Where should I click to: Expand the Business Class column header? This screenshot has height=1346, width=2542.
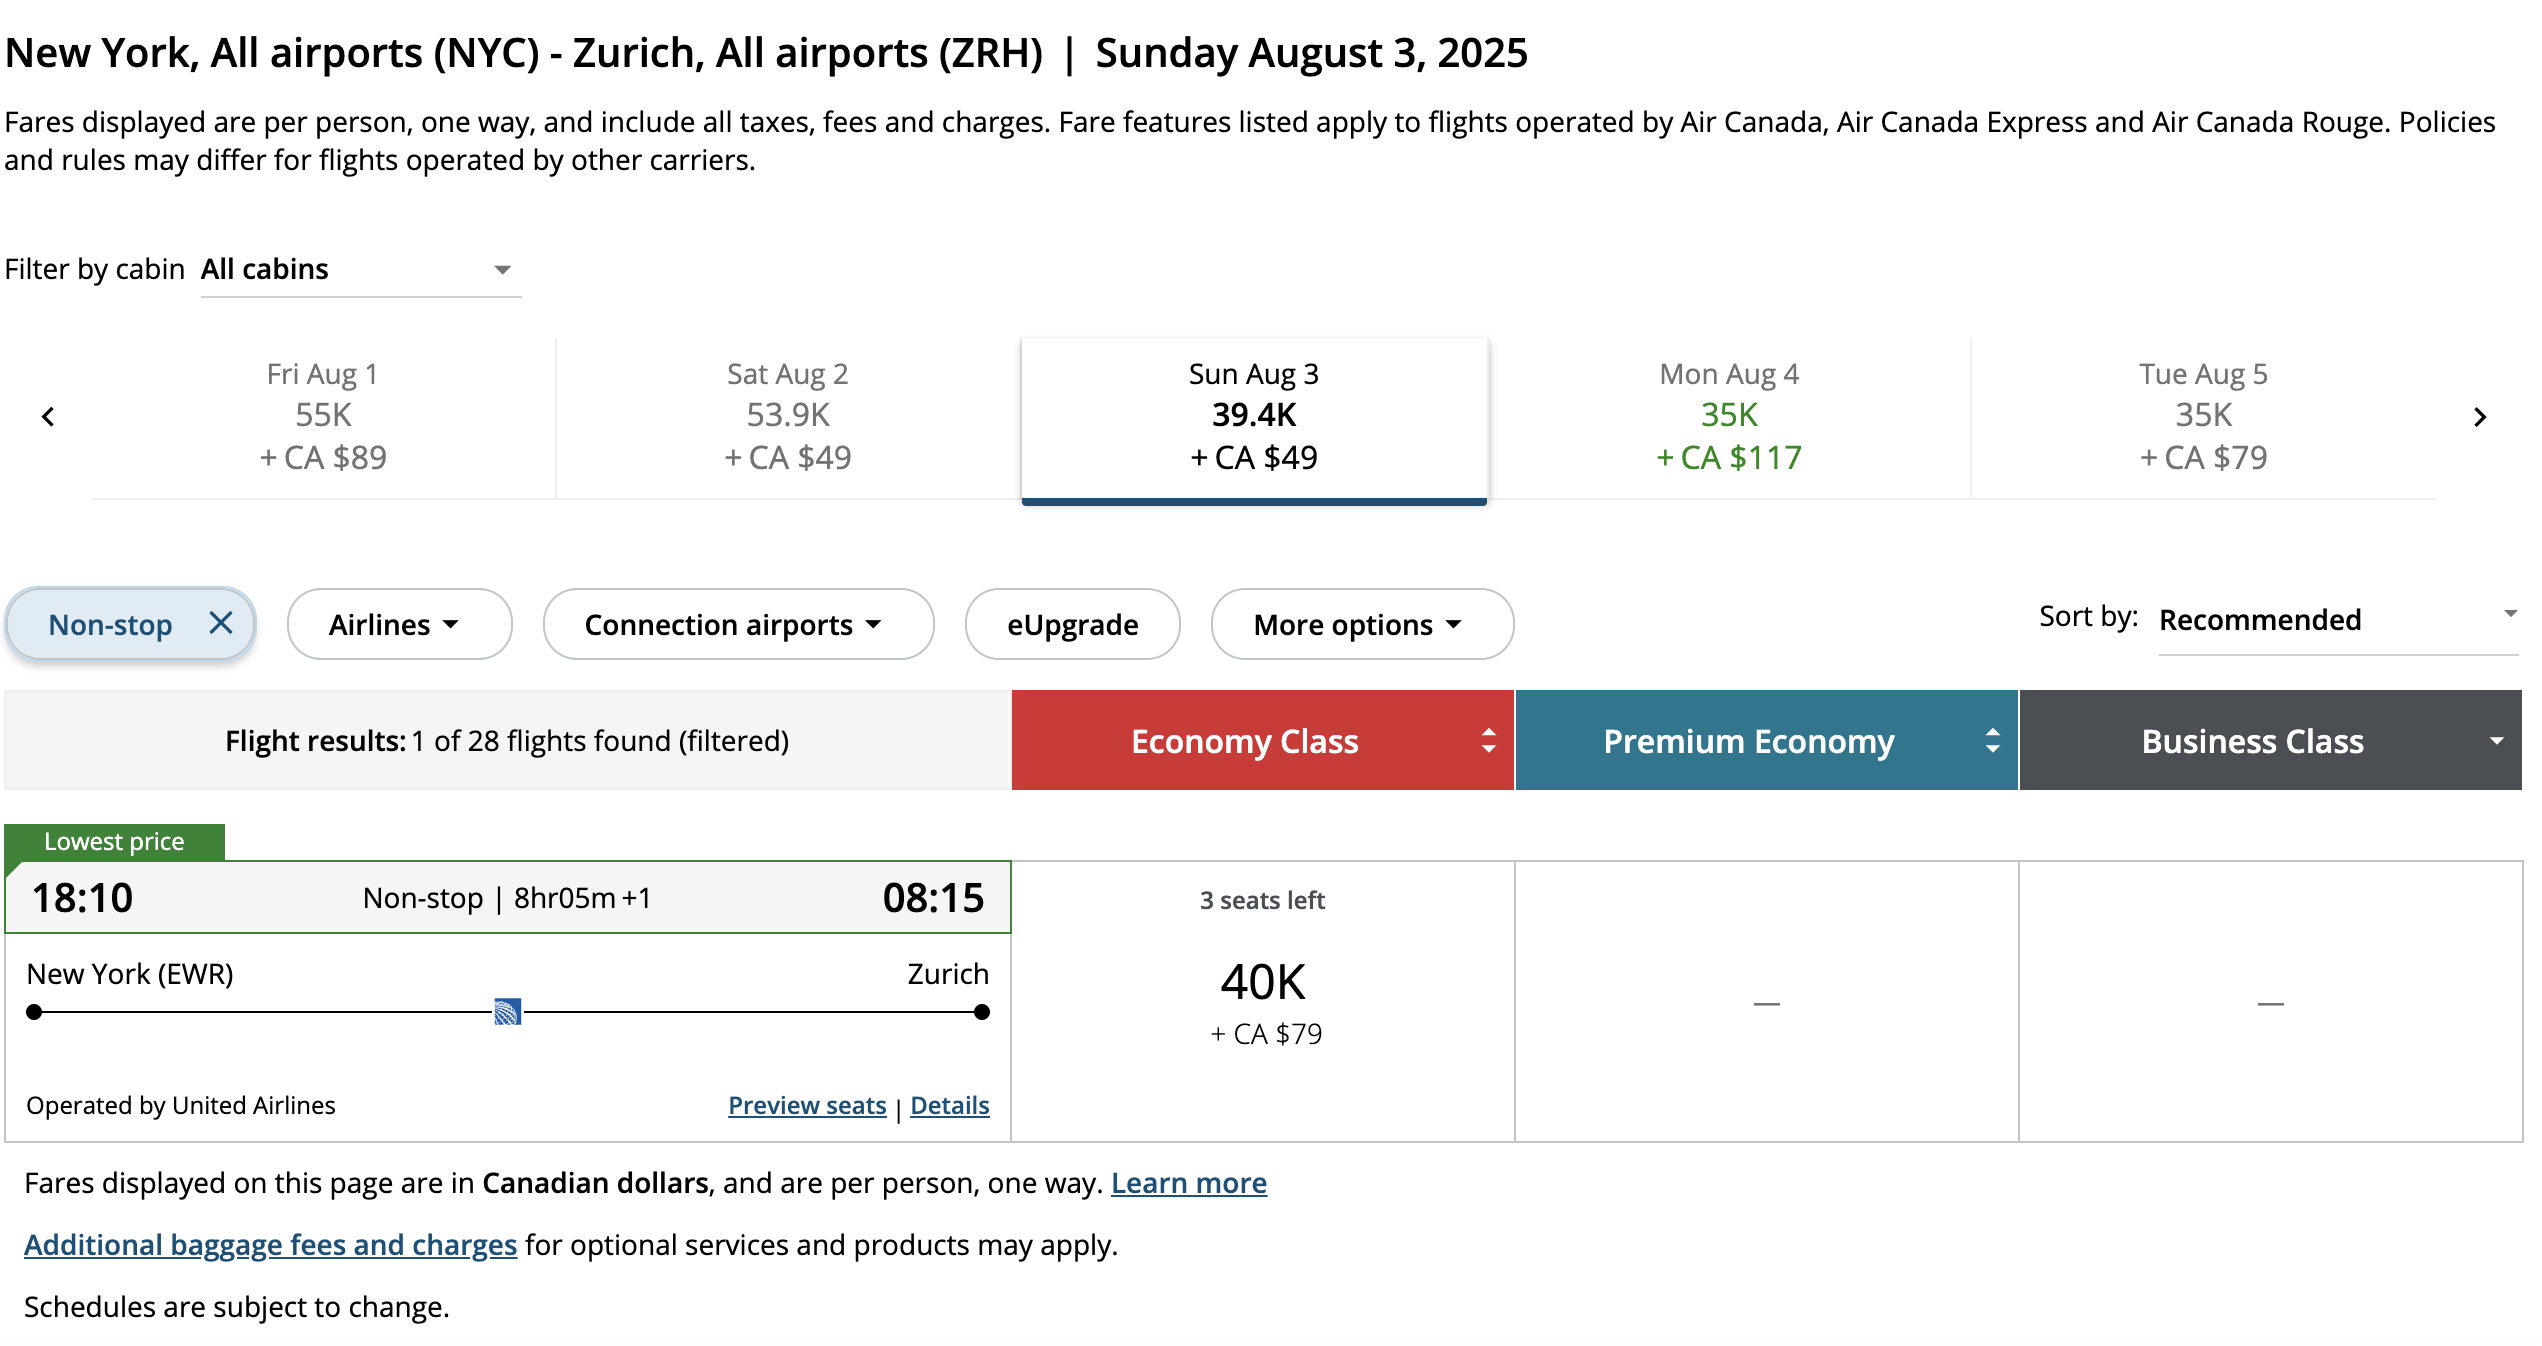tap(2271, 741)
